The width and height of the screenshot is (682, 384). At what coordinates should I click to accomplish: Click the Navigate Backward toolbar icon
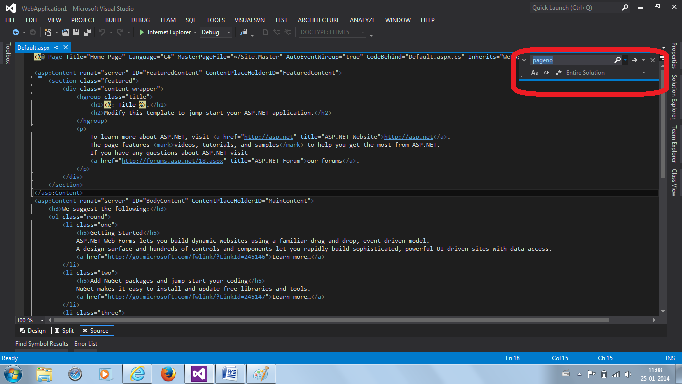[16, 32]
